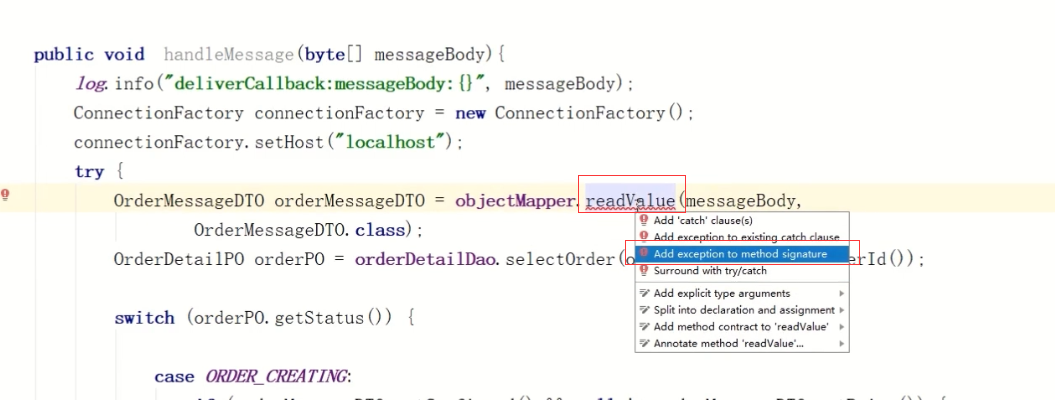
Task: Click the error icon beside Add 'catch' clause(s)
Action: point(644,220)
